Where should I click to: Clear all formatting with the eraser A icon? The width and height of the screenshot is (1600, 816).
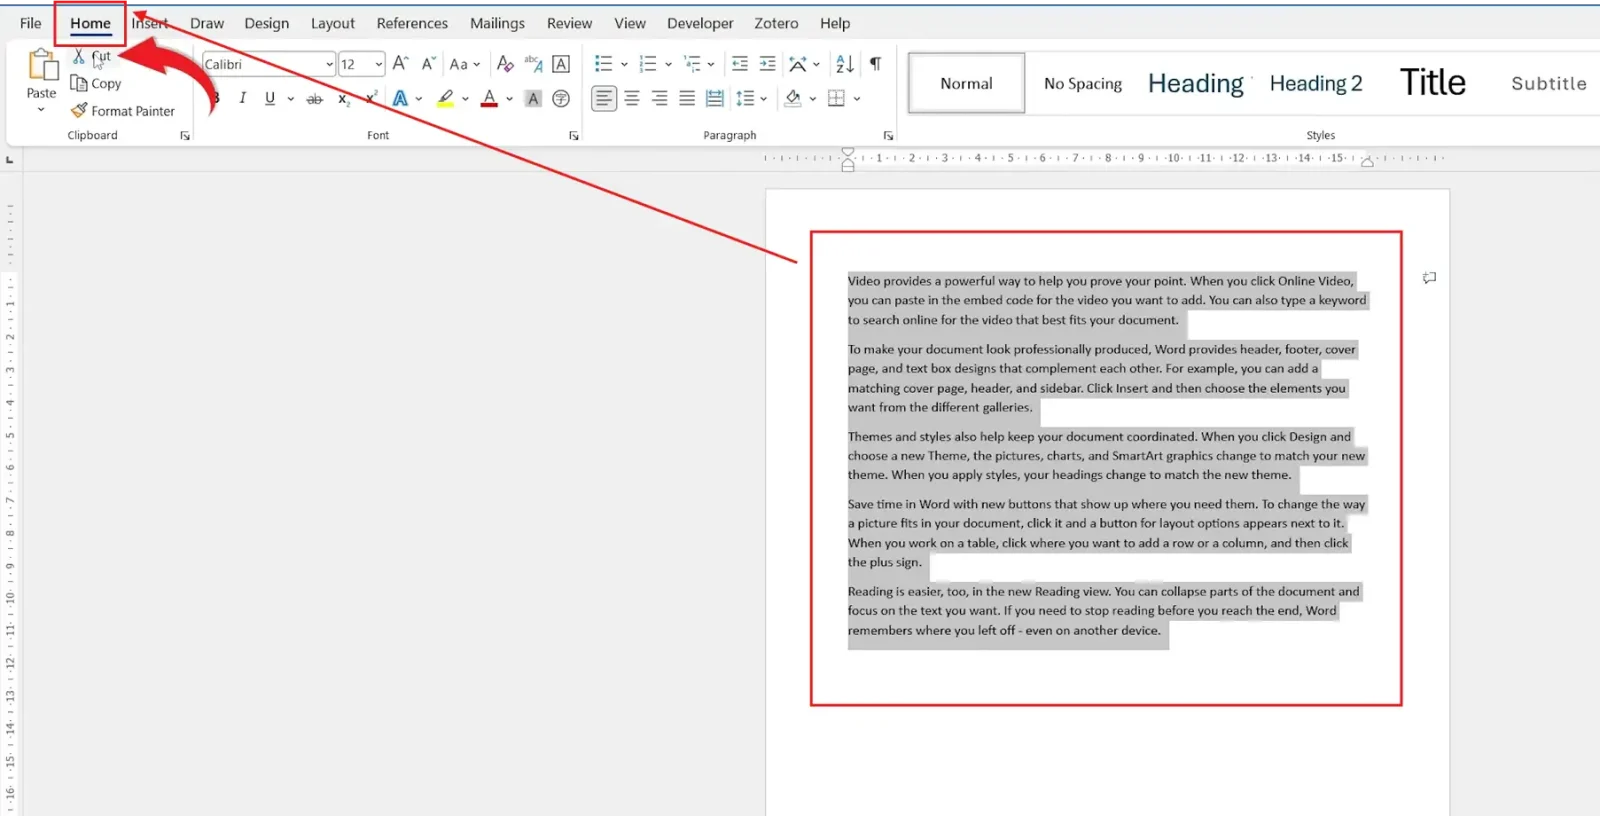(x=505, y=64)
